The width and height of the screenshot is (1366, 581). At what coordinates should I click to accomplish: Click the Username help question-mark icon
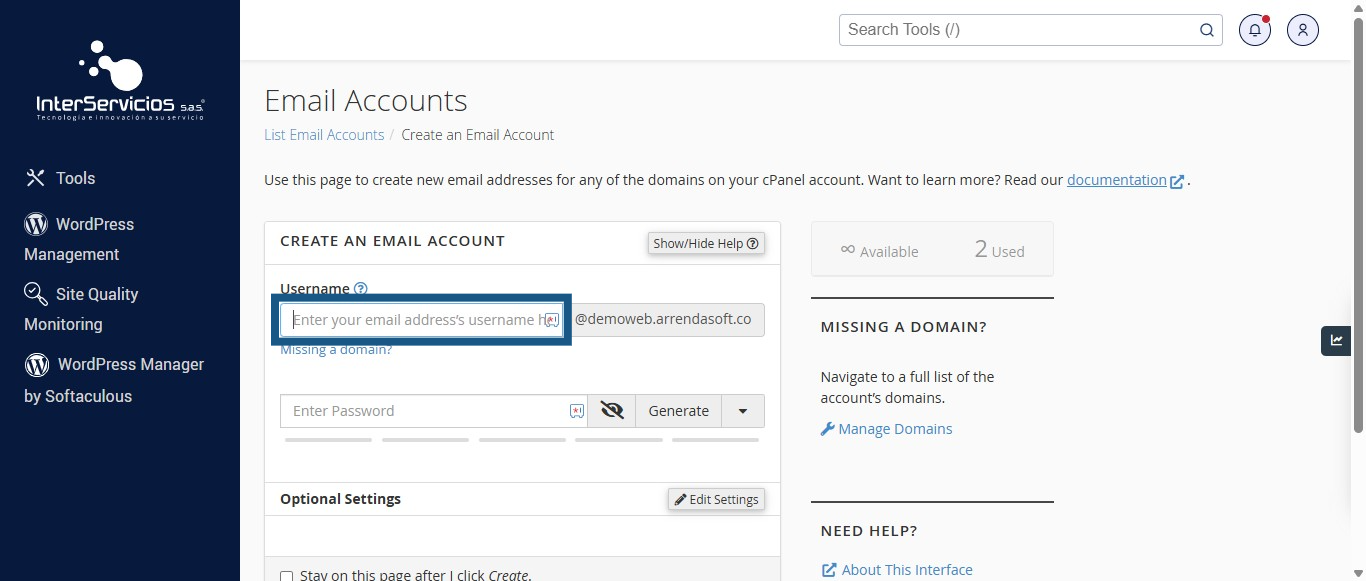click(361, 289)
